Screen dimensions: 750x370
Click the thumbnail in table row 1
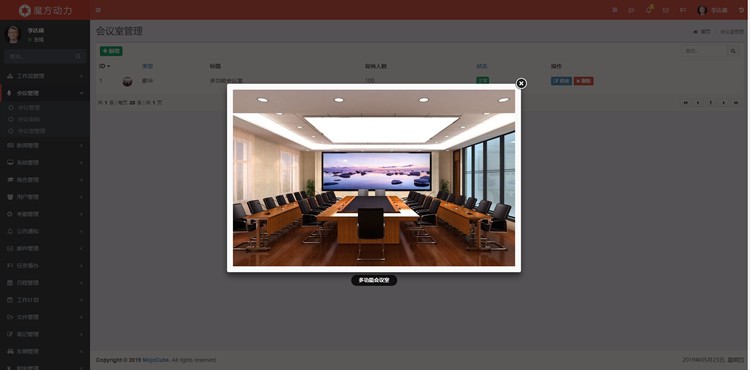click(127, 81)
